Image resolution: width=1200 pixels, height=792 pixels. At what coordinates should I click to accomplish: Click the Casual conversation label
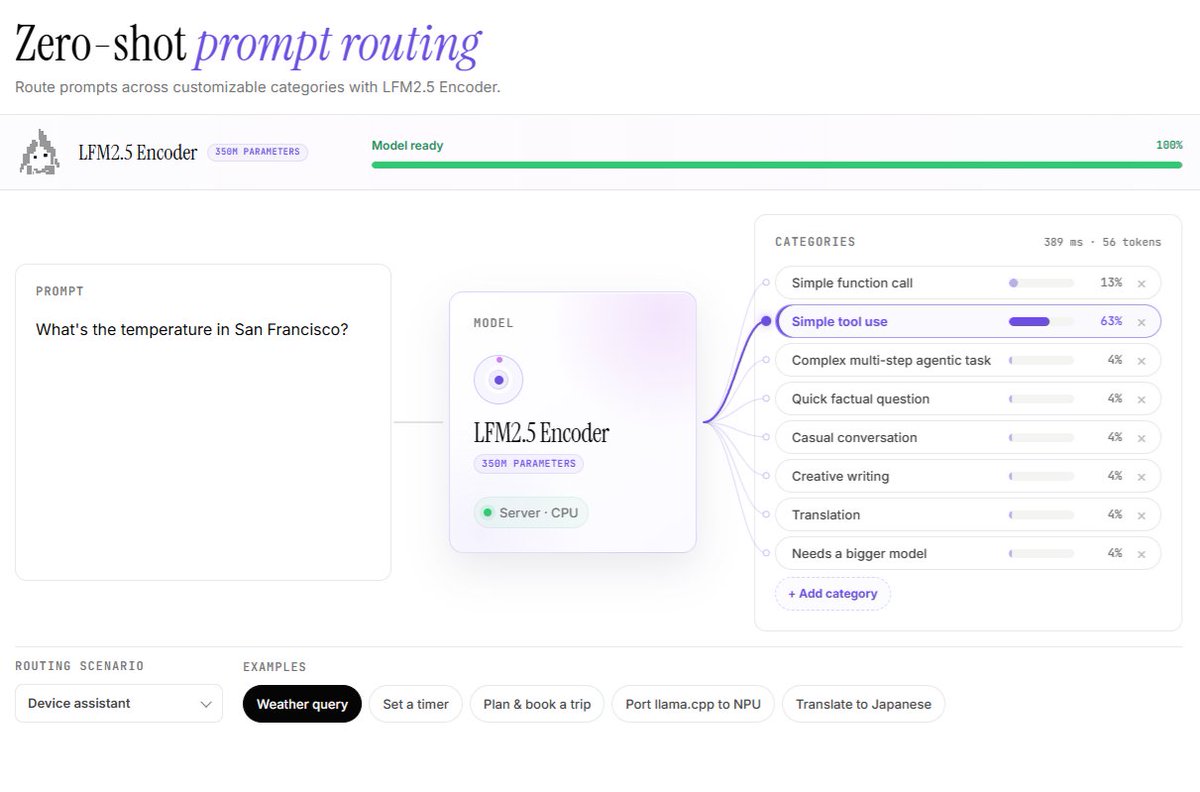(x=854, y=437)
